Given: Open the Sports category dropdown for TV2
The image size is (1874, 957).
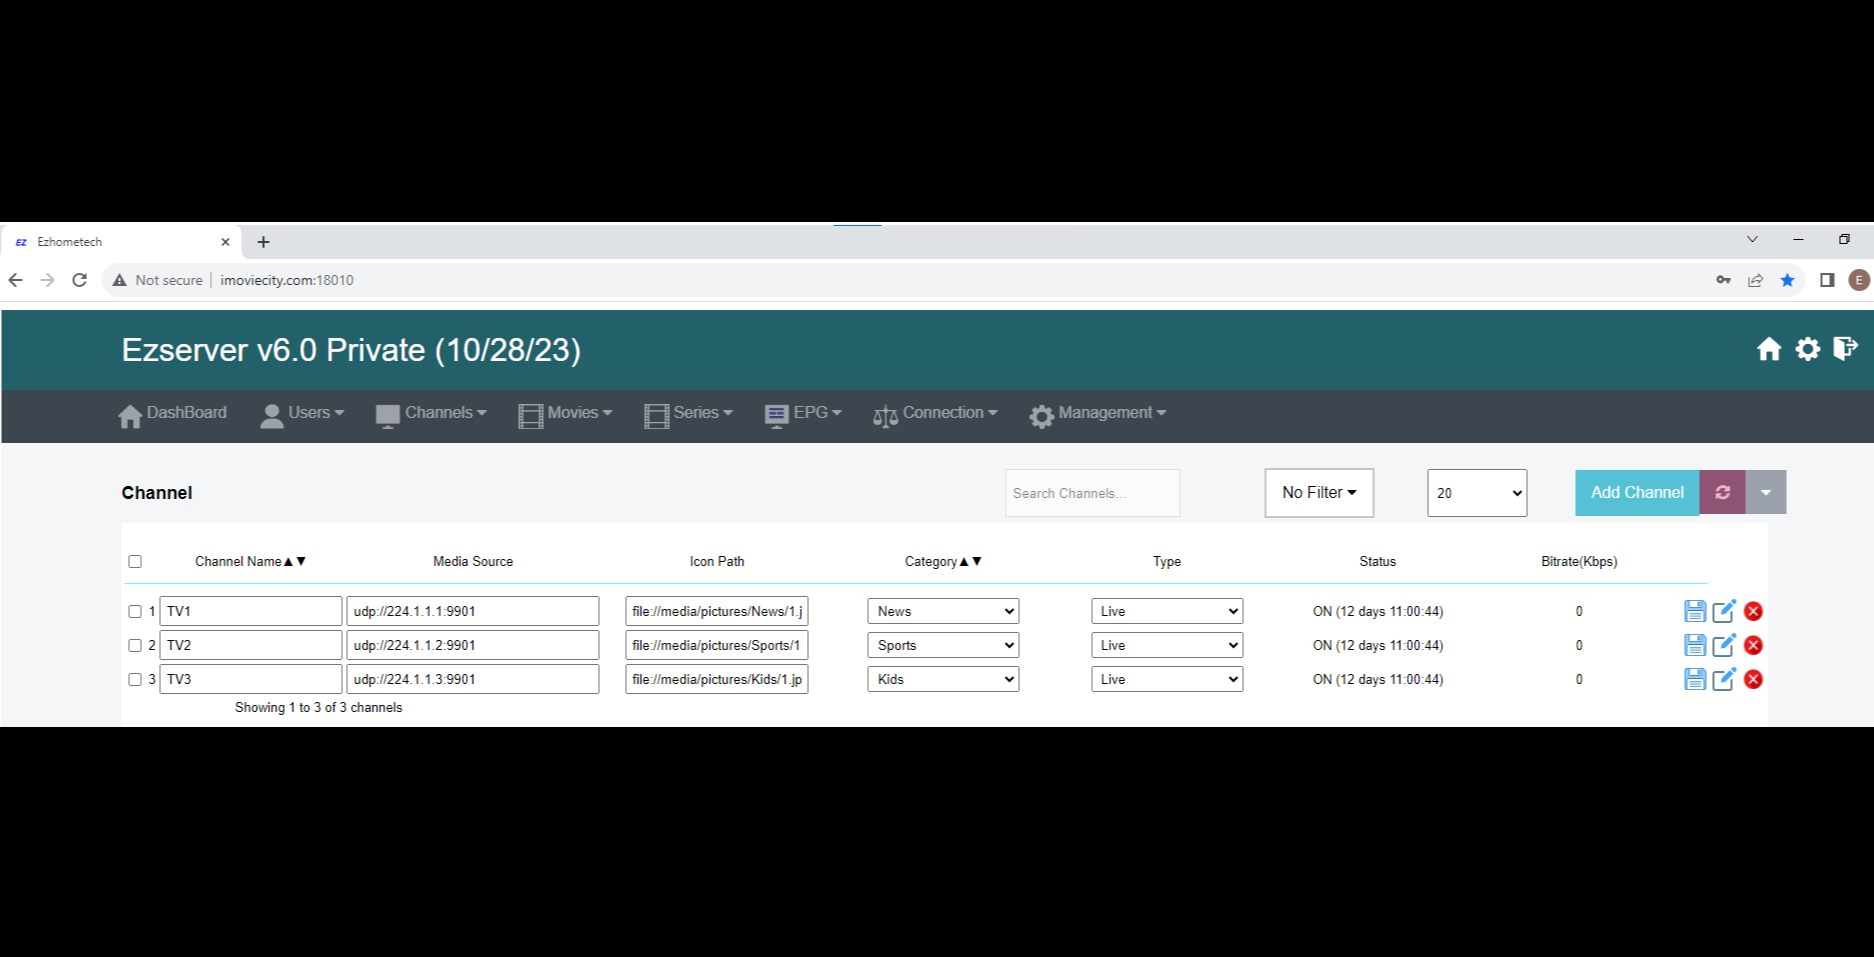Looking at the screenshot, I should (943, 645).
